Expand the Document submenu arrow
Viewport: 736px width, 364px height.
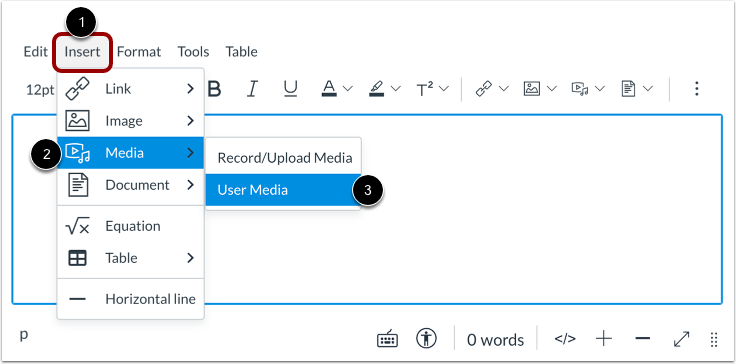tap(190, 185)
